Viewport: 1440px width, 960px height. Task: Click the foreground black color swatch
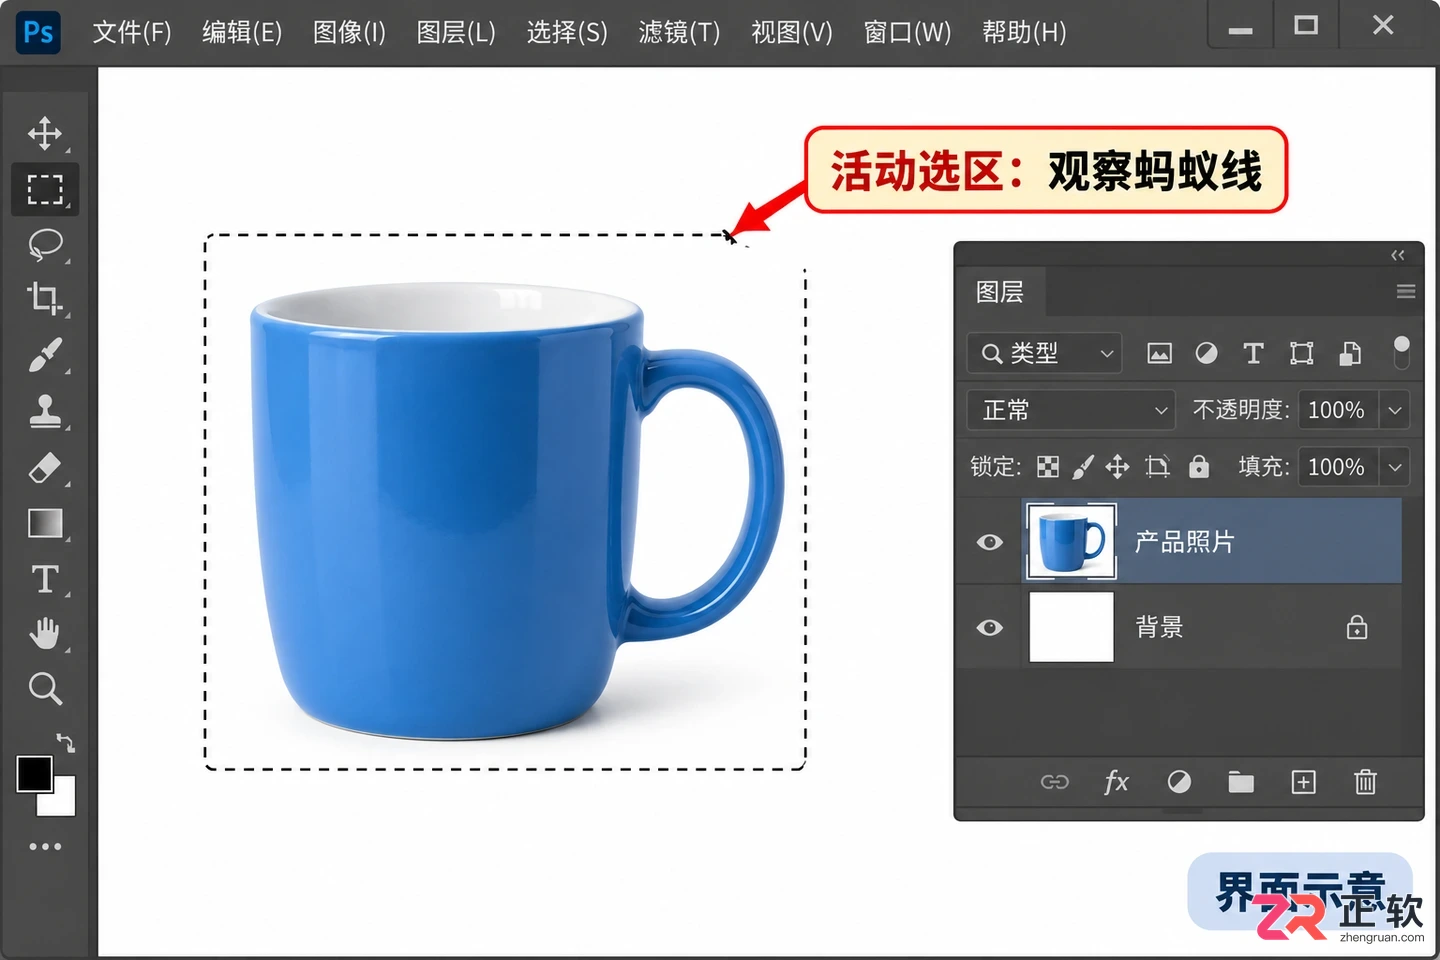pos(34,773)
